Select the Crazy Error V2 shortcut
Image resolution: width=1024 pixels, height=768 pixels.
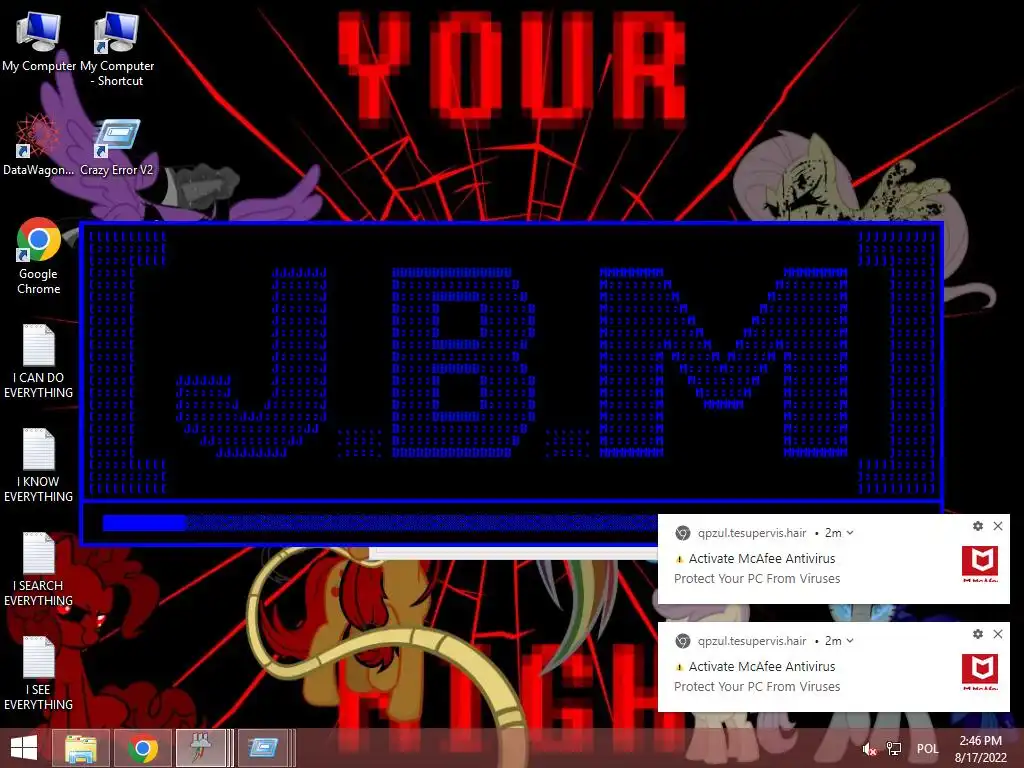point(117,147)
